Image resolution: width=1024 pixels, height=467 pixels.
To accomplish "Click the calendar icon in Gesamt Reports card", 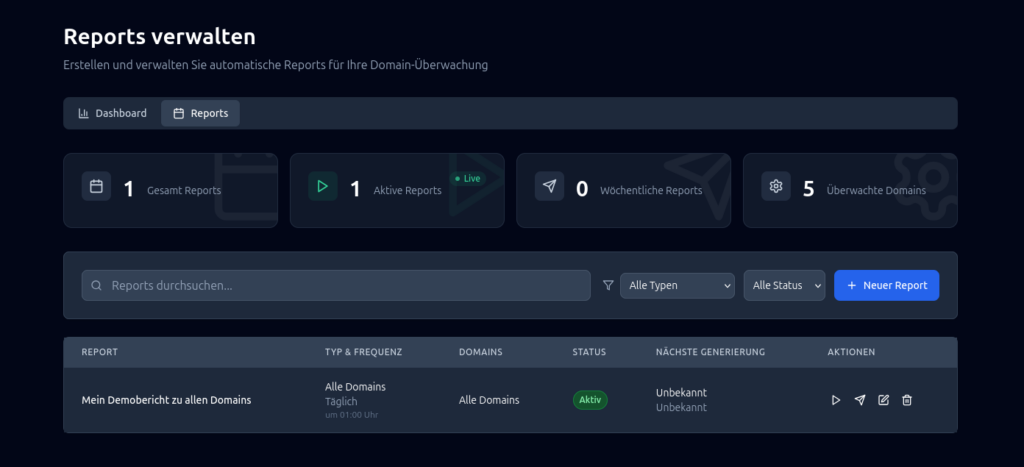I will coord(97,186).
